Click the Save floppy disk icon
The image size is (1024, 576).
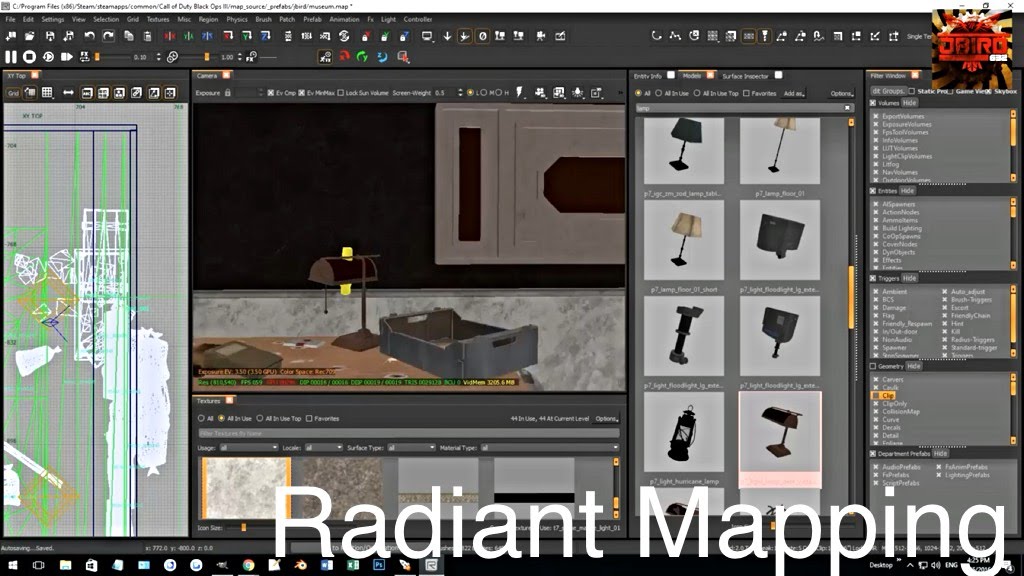(x=50, y=37)
